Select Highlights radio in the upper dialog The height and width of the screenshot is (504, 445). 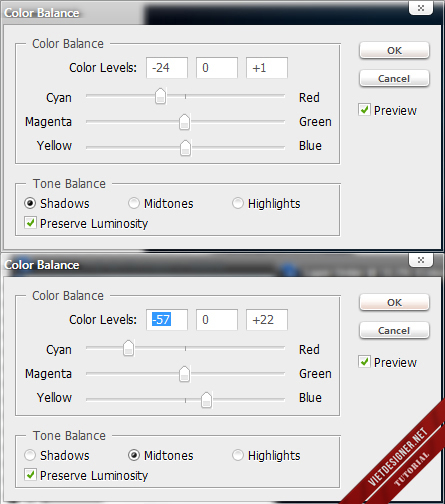click(x=238, y=203)
